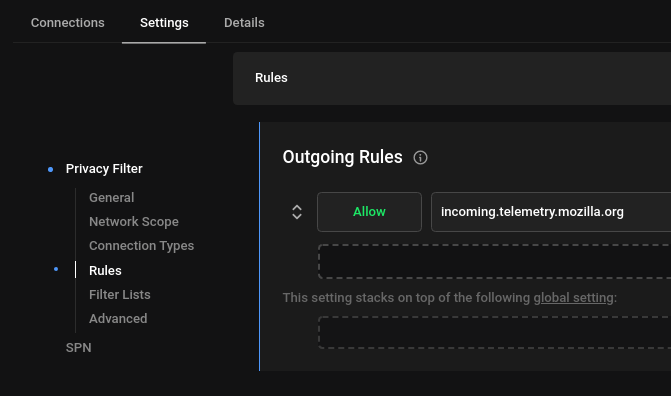671x396 pixels.
Task: Go to Network Scope section
Action: pos(134,222)
